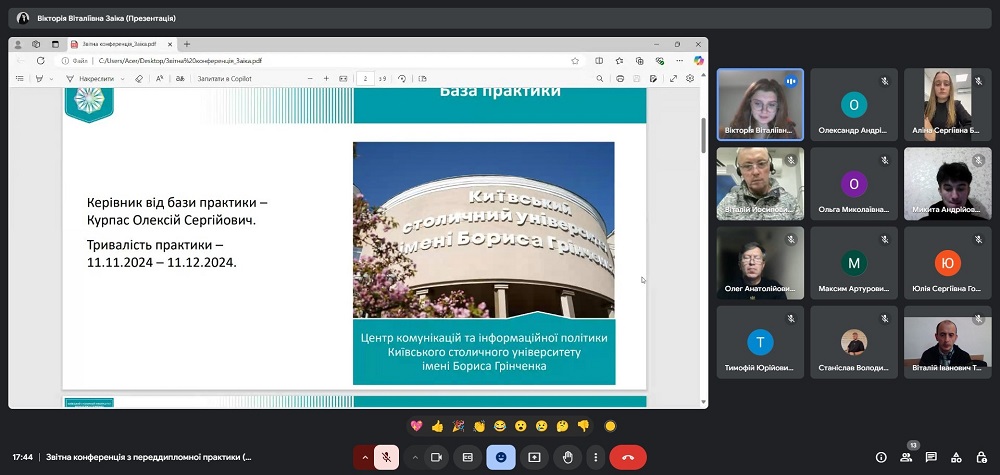Image resolution: width=1000 pixels, height=475 pixels.
Task: Show the participants list
Action: (906, 457)
